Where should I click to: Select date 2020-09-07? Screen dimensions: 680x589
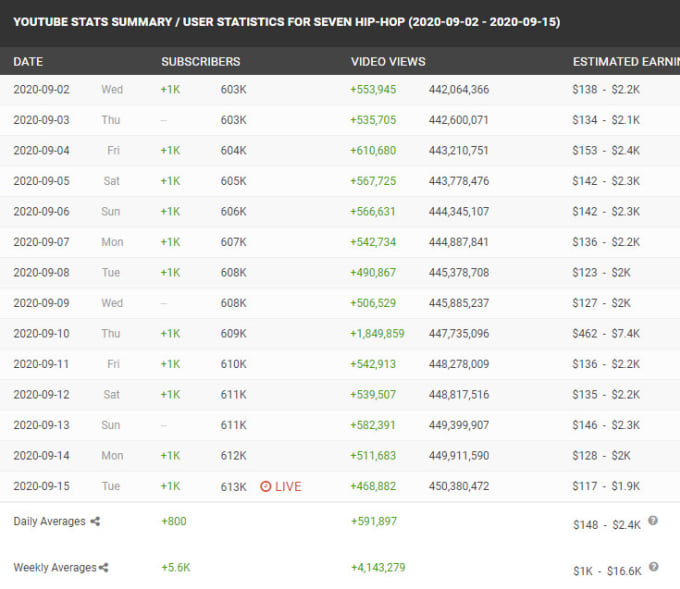click(x=41, y=242)
